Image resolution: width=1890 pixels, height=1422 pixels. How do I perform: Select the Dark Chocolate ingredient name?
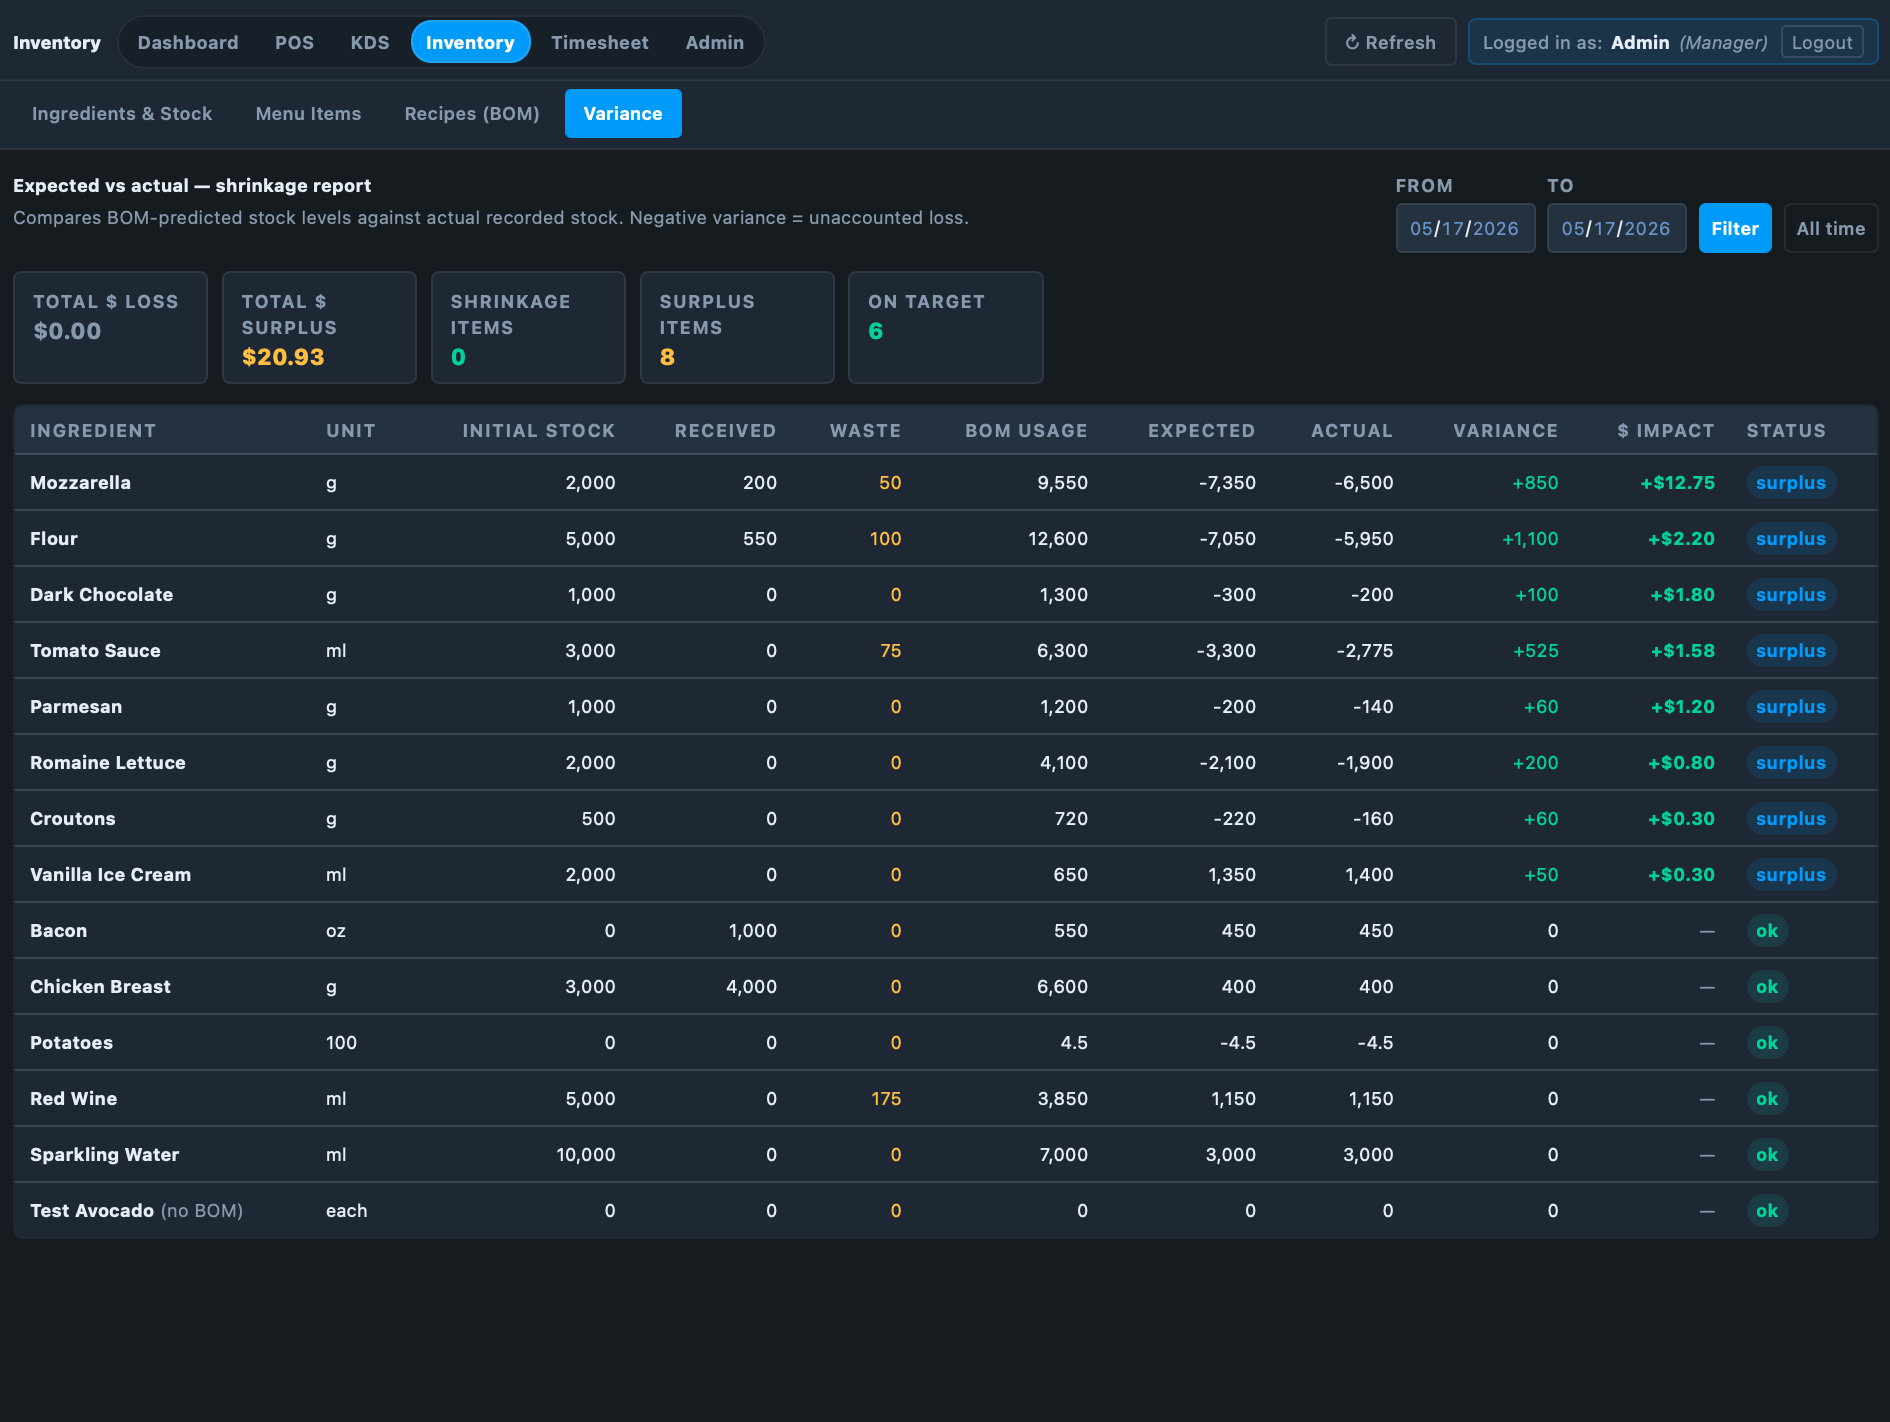click(101, 594)
